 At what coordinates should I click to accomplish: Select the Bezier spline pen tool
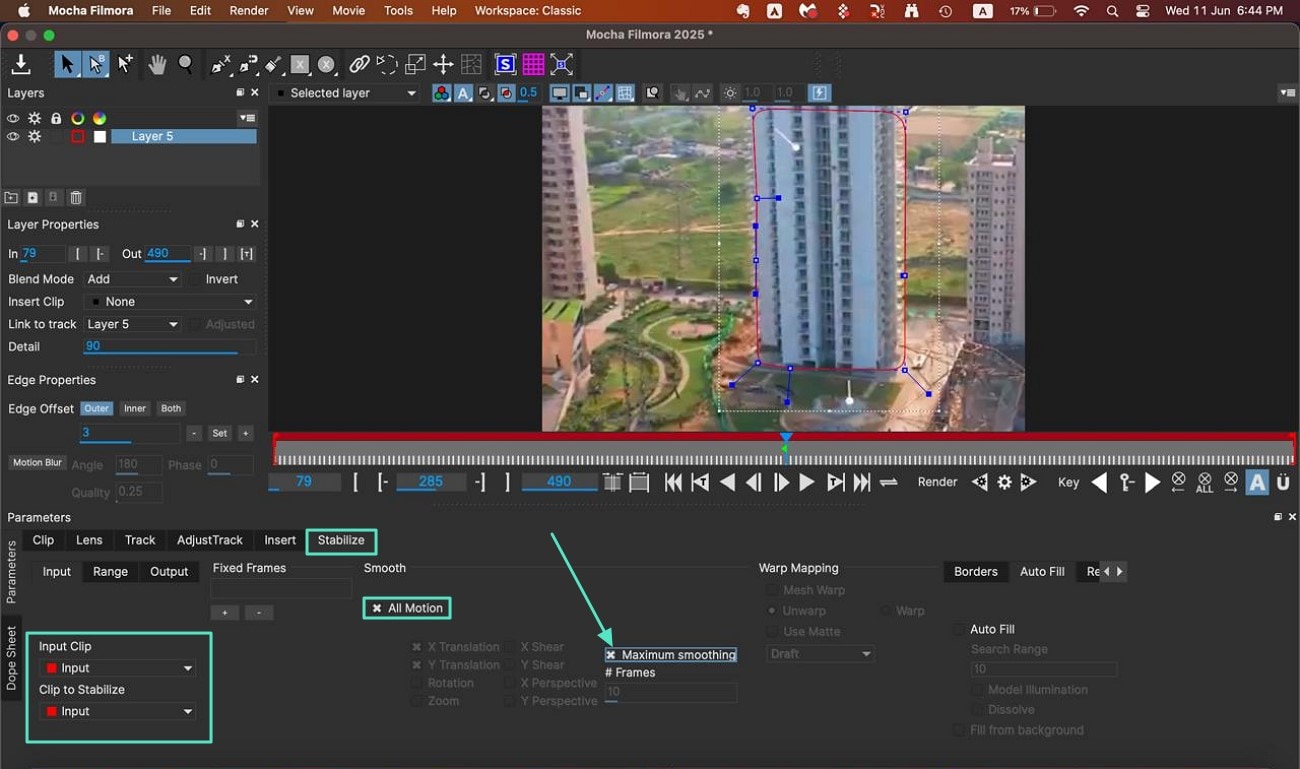248,65
